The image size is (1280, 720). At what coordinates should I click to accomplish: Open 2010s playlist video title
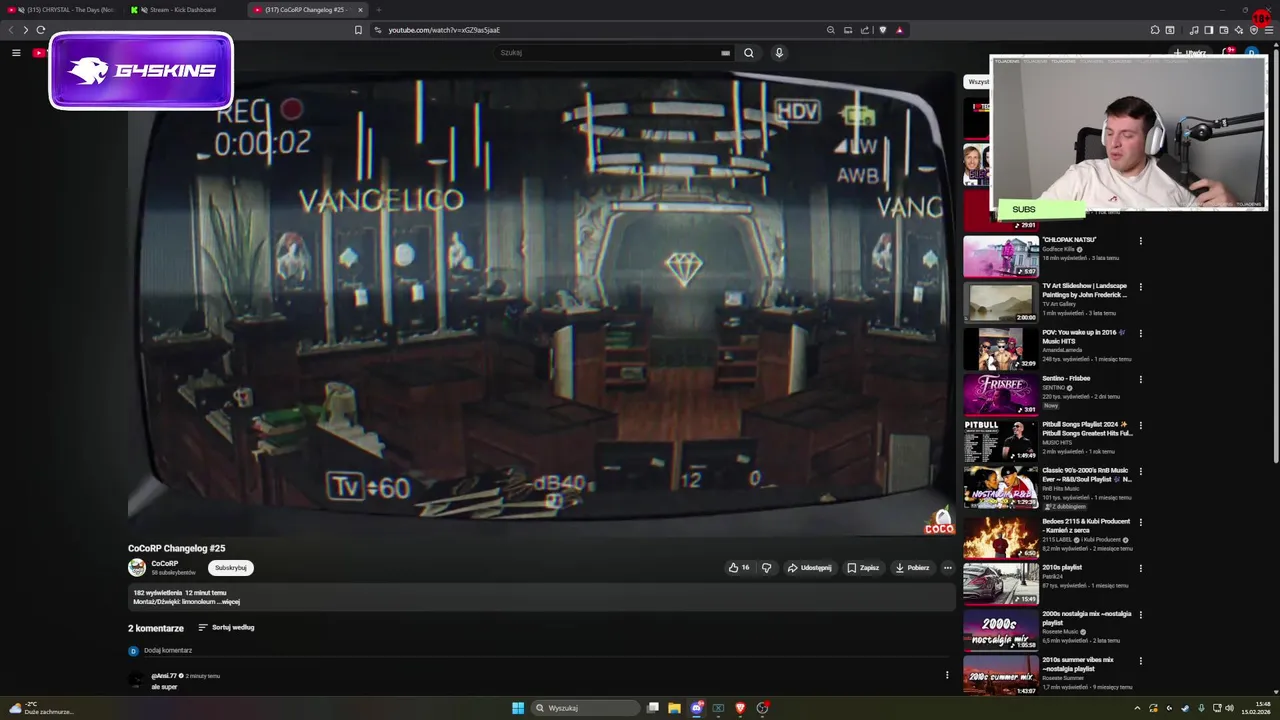(x=1062, y=568)
